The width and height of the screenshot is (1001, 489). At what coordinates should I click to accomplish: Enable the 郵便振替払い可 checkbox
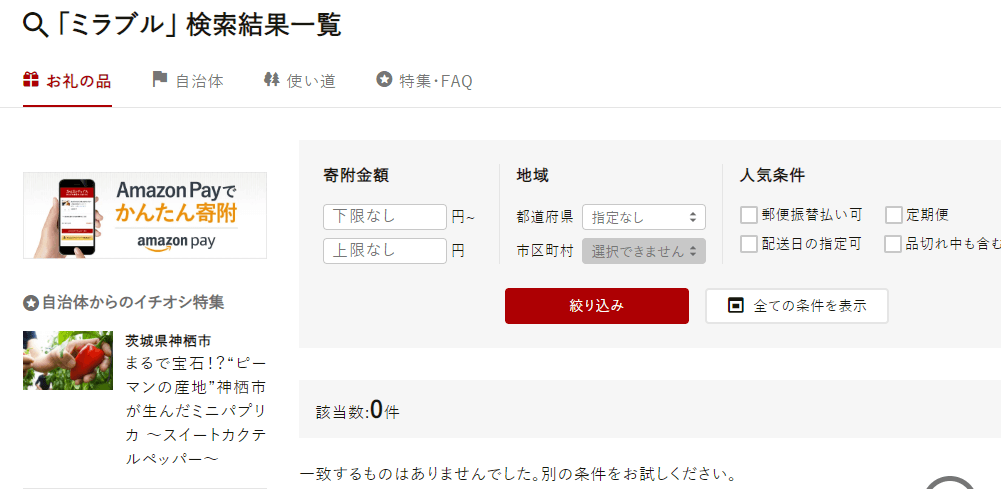coord(748,215)
